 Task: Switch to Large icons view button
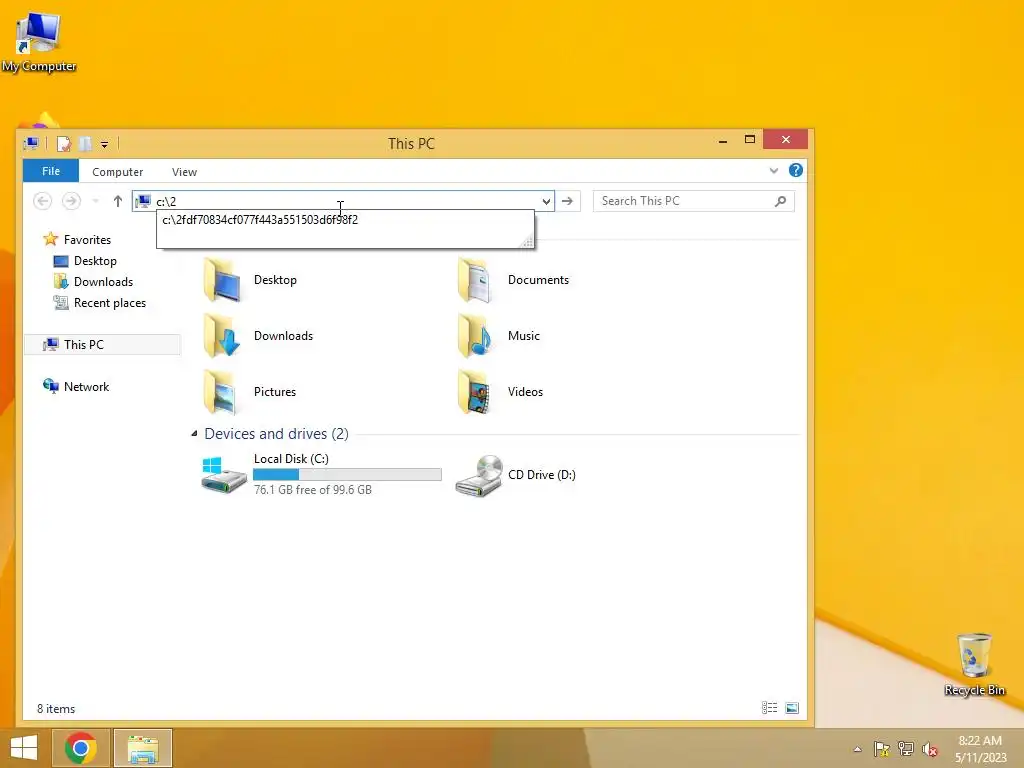[792, 708]
